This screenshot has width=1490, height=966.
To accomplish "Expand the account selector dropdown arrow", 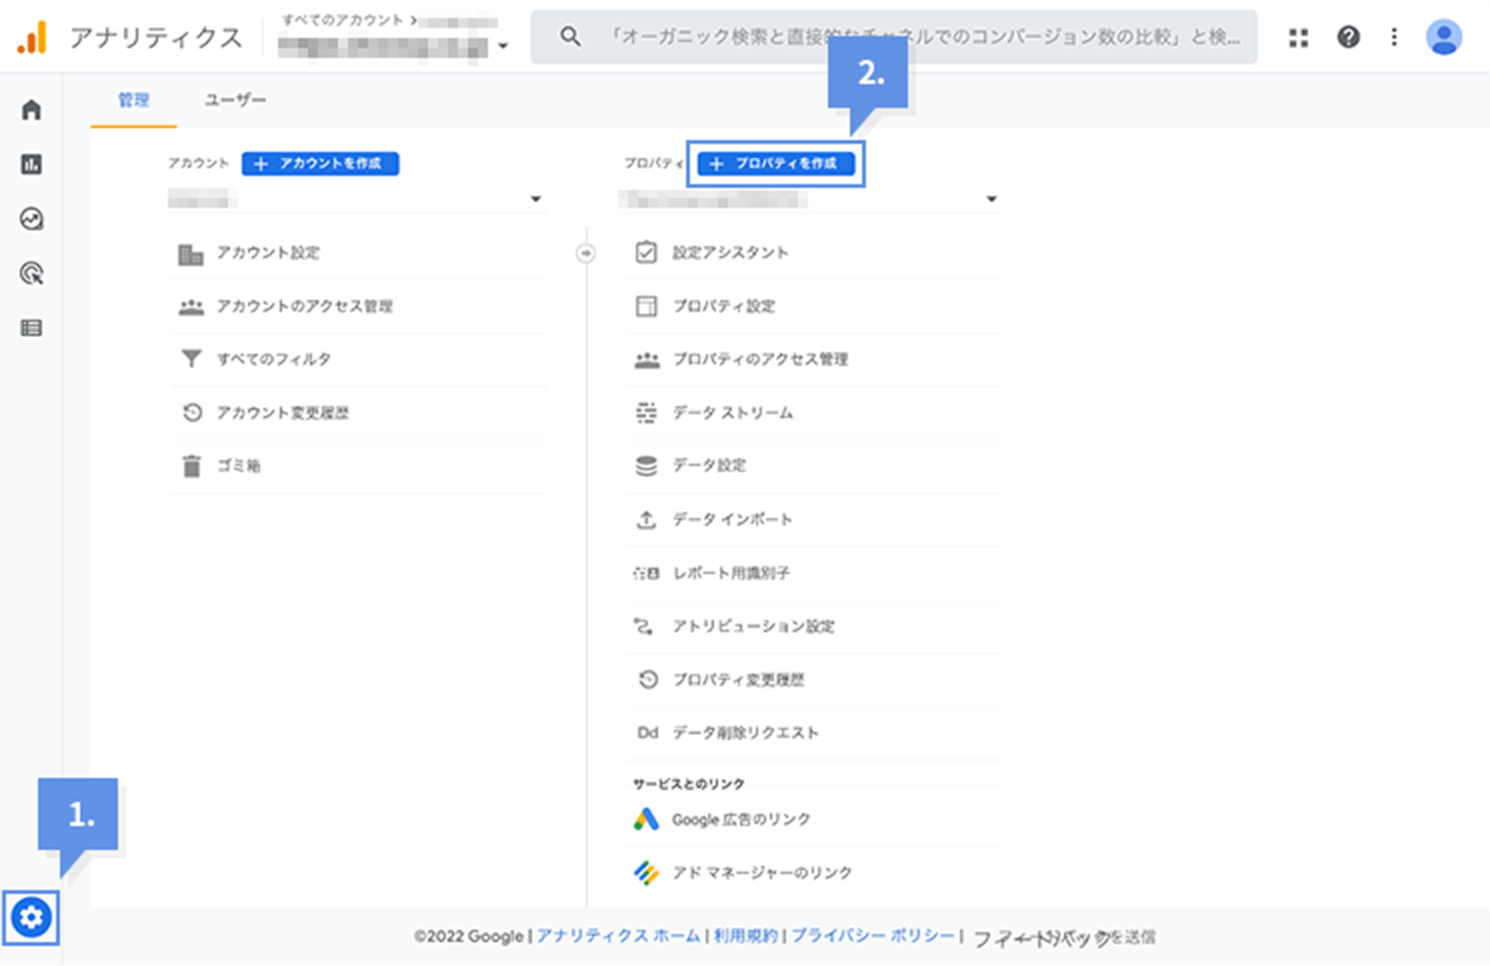I will coord(536,199).
